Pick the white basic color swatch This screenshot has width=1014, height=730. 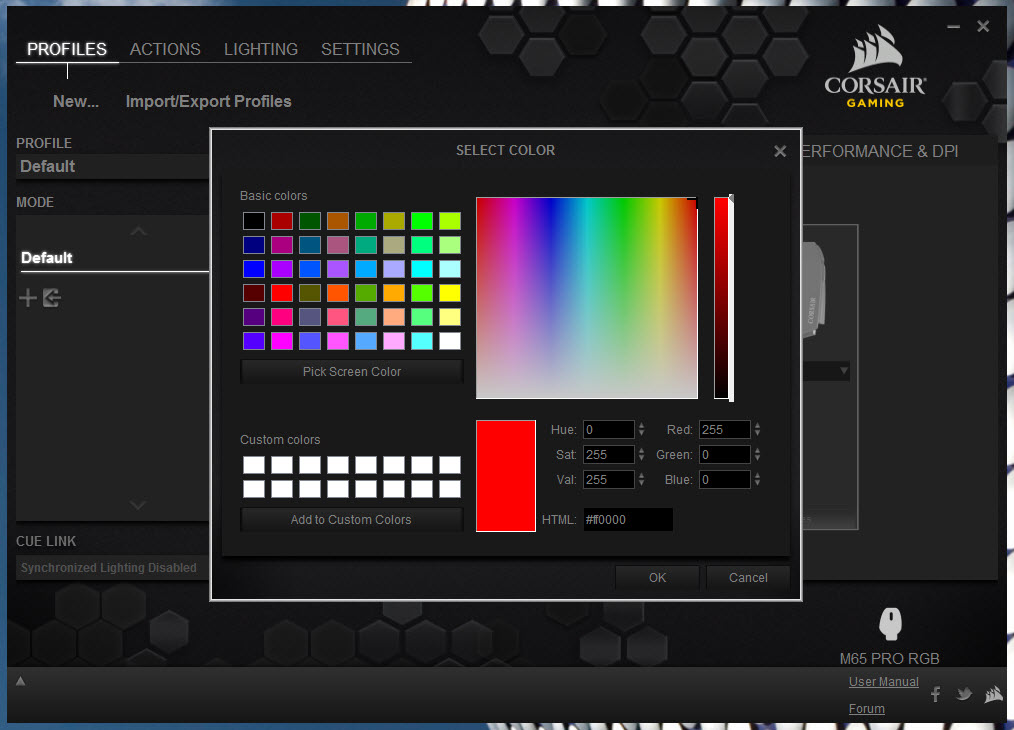pyautogui.click(x=449, y=341)
